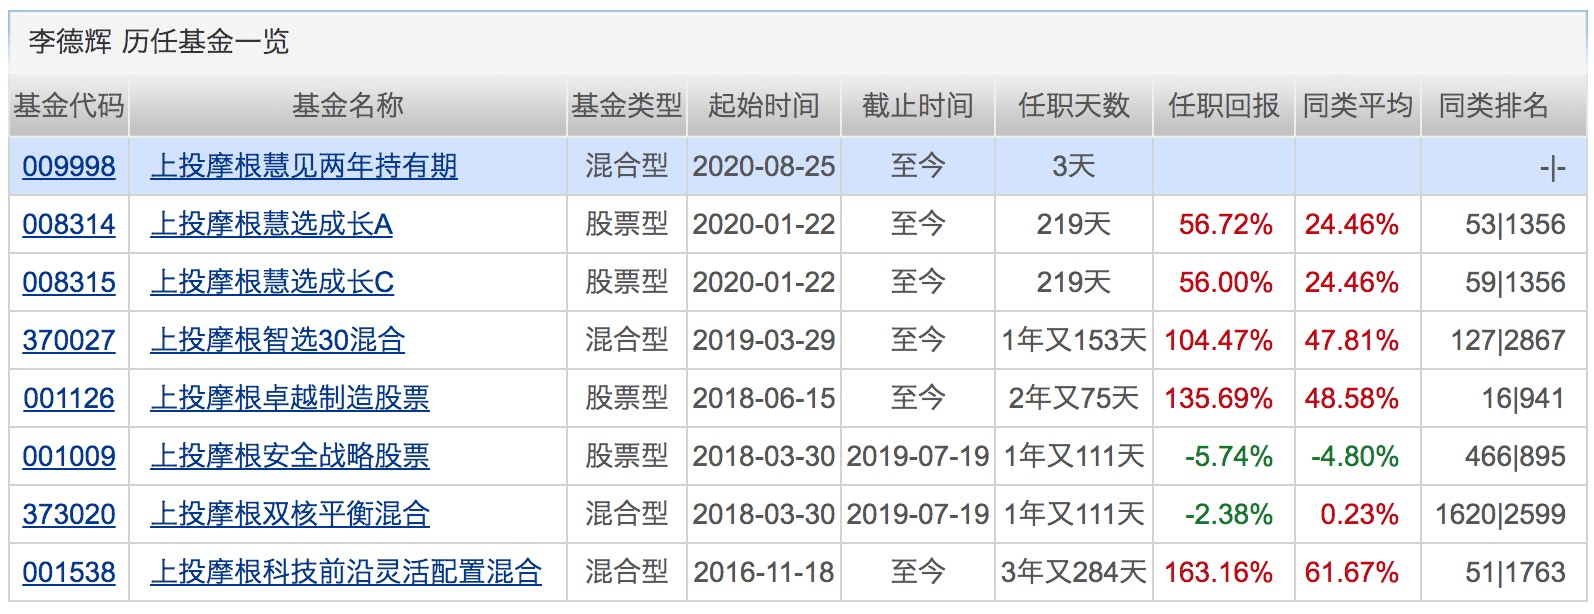
Task: Select ranking 53|1356
Action: pos(1516,224)
